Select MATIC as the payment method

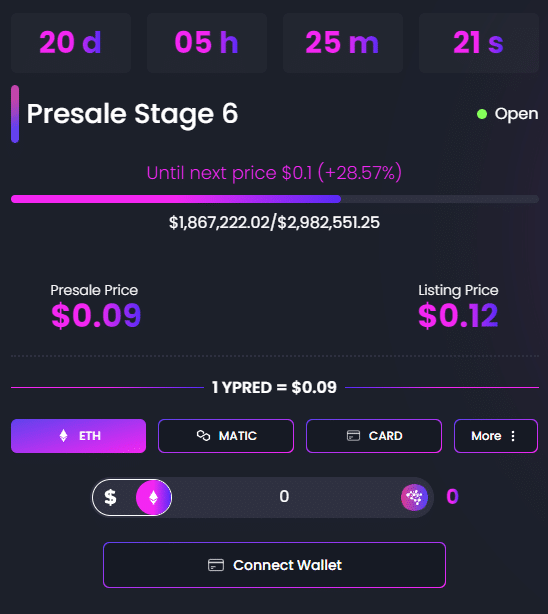226,436
